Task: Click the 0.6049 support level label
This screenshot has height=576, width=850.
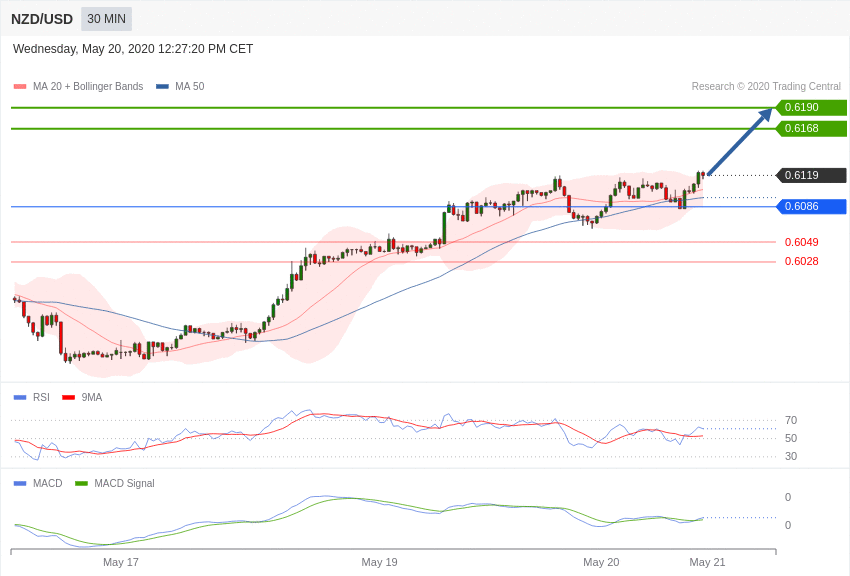Action: (801, 242)
